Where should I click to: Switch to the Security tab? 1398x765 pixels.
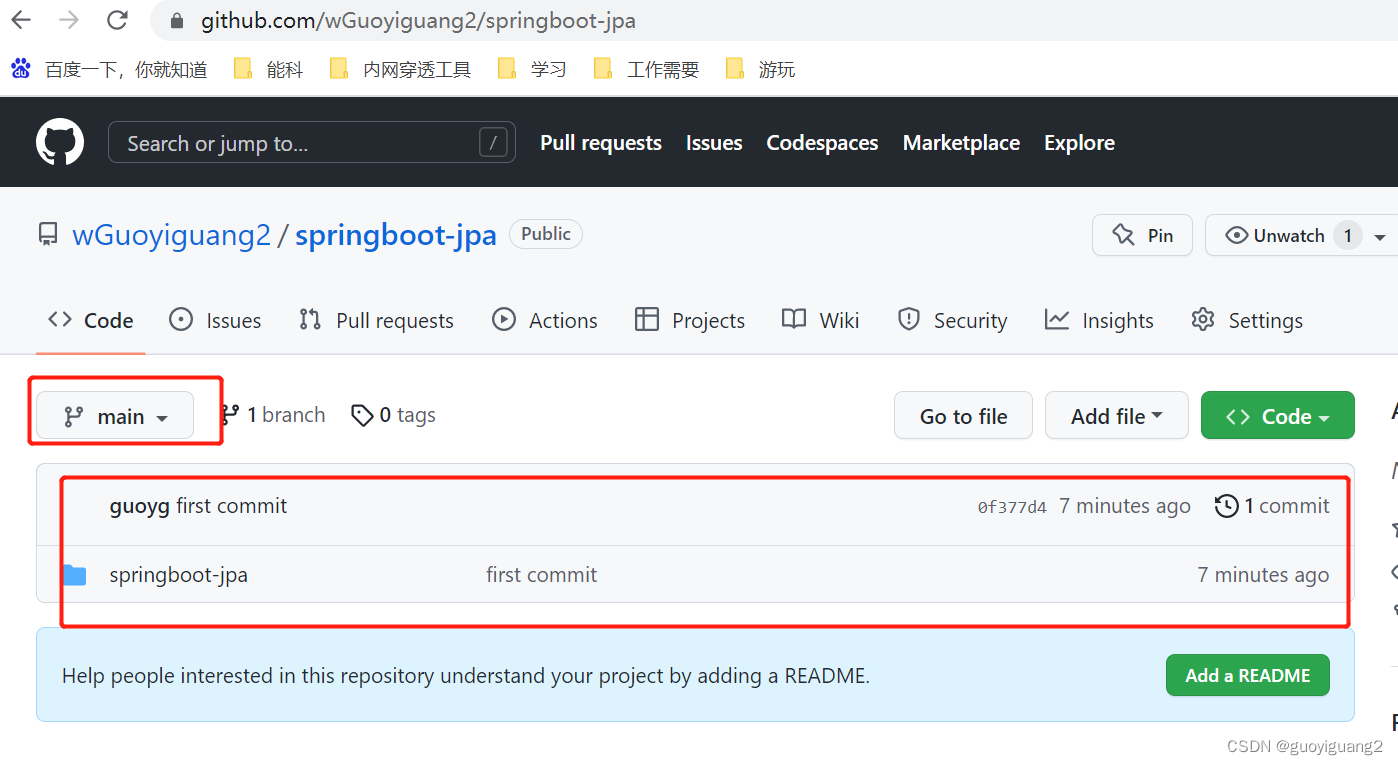click(952, 320)
